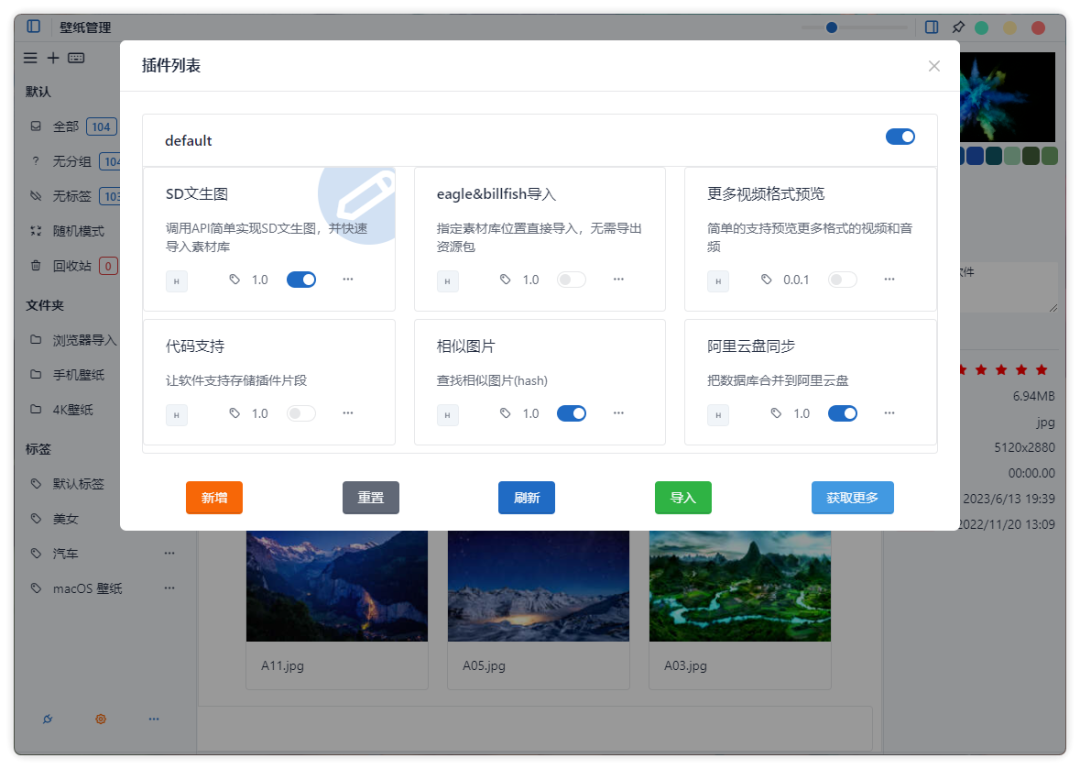This screenshot has height=769, width=1080.
Task: Open the more menu on 阿里云盘同步 card
Action: click(889, 413)
